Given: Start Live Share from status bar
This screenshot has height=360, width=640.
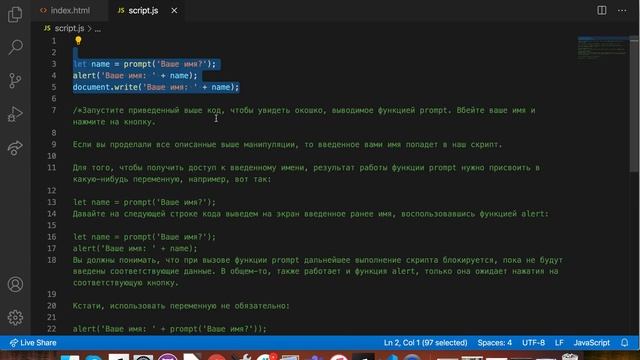Looking at the screenshot, I should 33,343.
